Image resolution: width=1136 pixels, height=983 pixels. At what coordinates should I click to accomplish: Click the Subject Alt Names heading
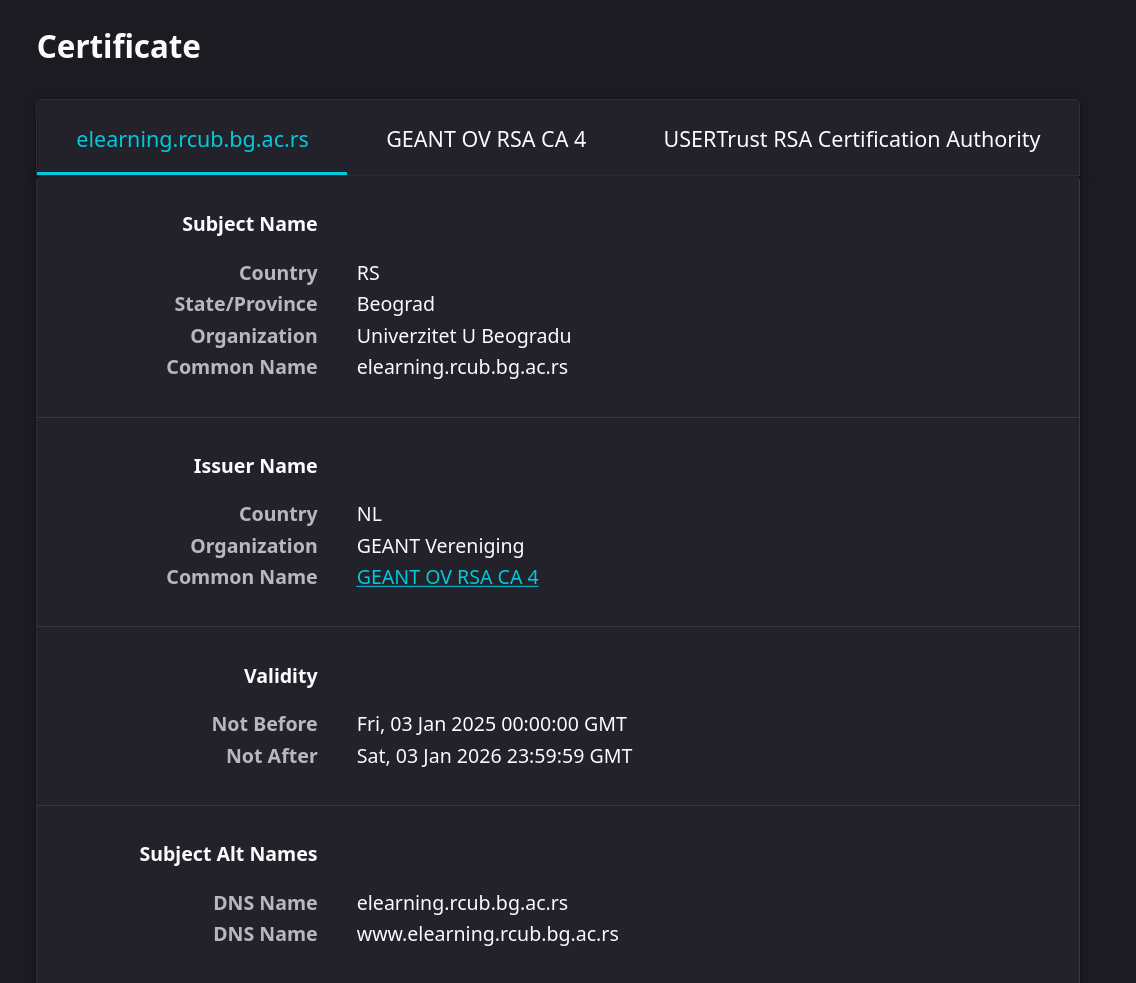[228, 854]
